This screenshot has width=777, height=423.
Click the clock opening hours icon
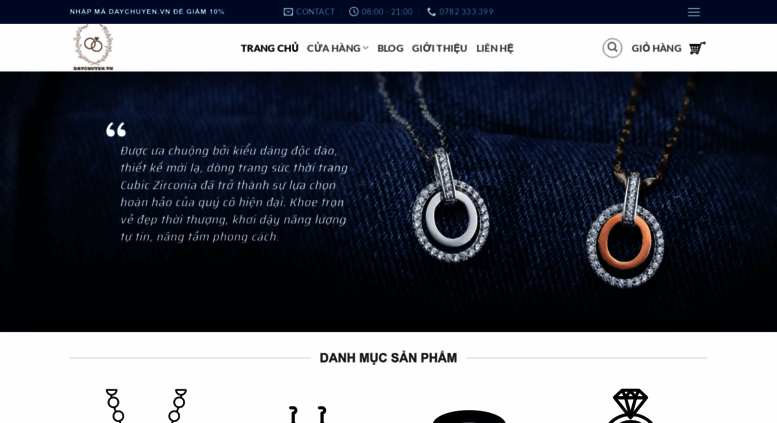[x=353, y=12]
